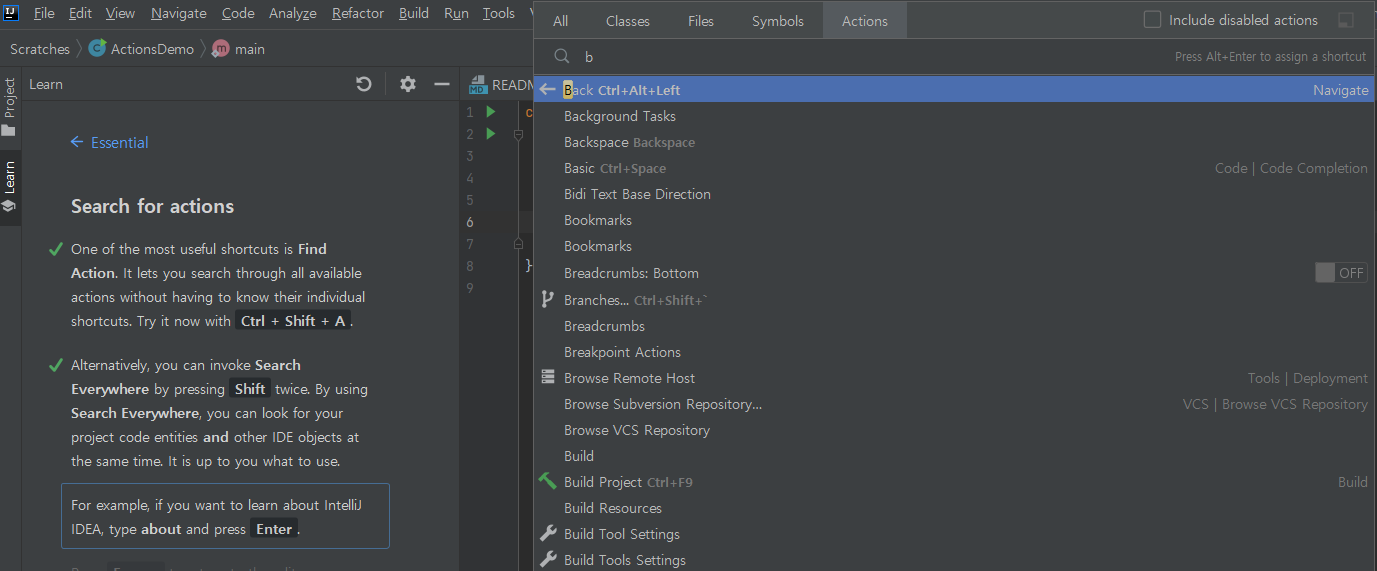Click the Build Project hammer icon
The height and width of the screenshot is (571, 1377).
(547, 481)
